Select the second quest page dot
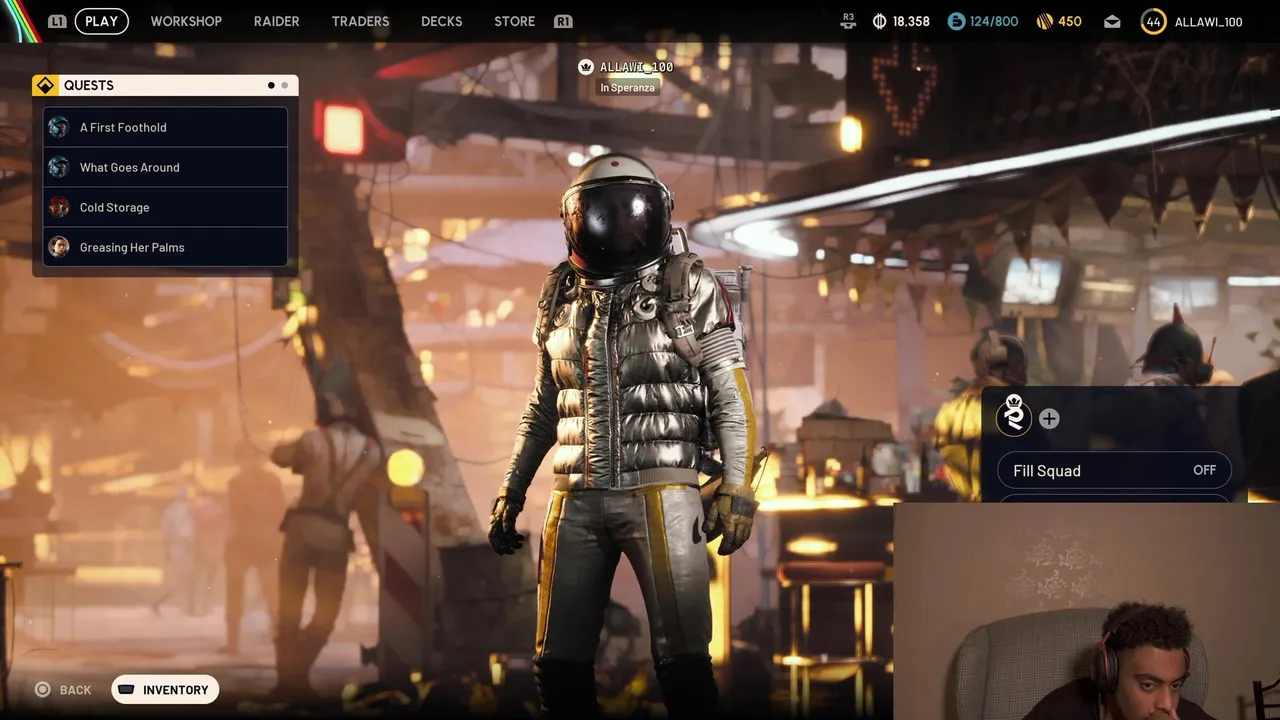 (284, 85)
